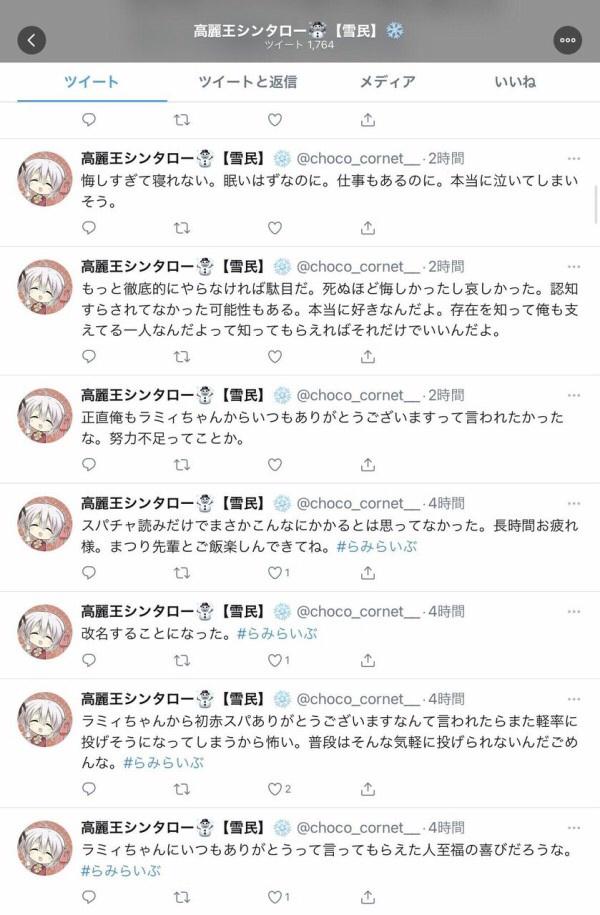600x915 pixels.
Task: Expand options for the 正直俺も tweet
Action: [x=574, y=396]
